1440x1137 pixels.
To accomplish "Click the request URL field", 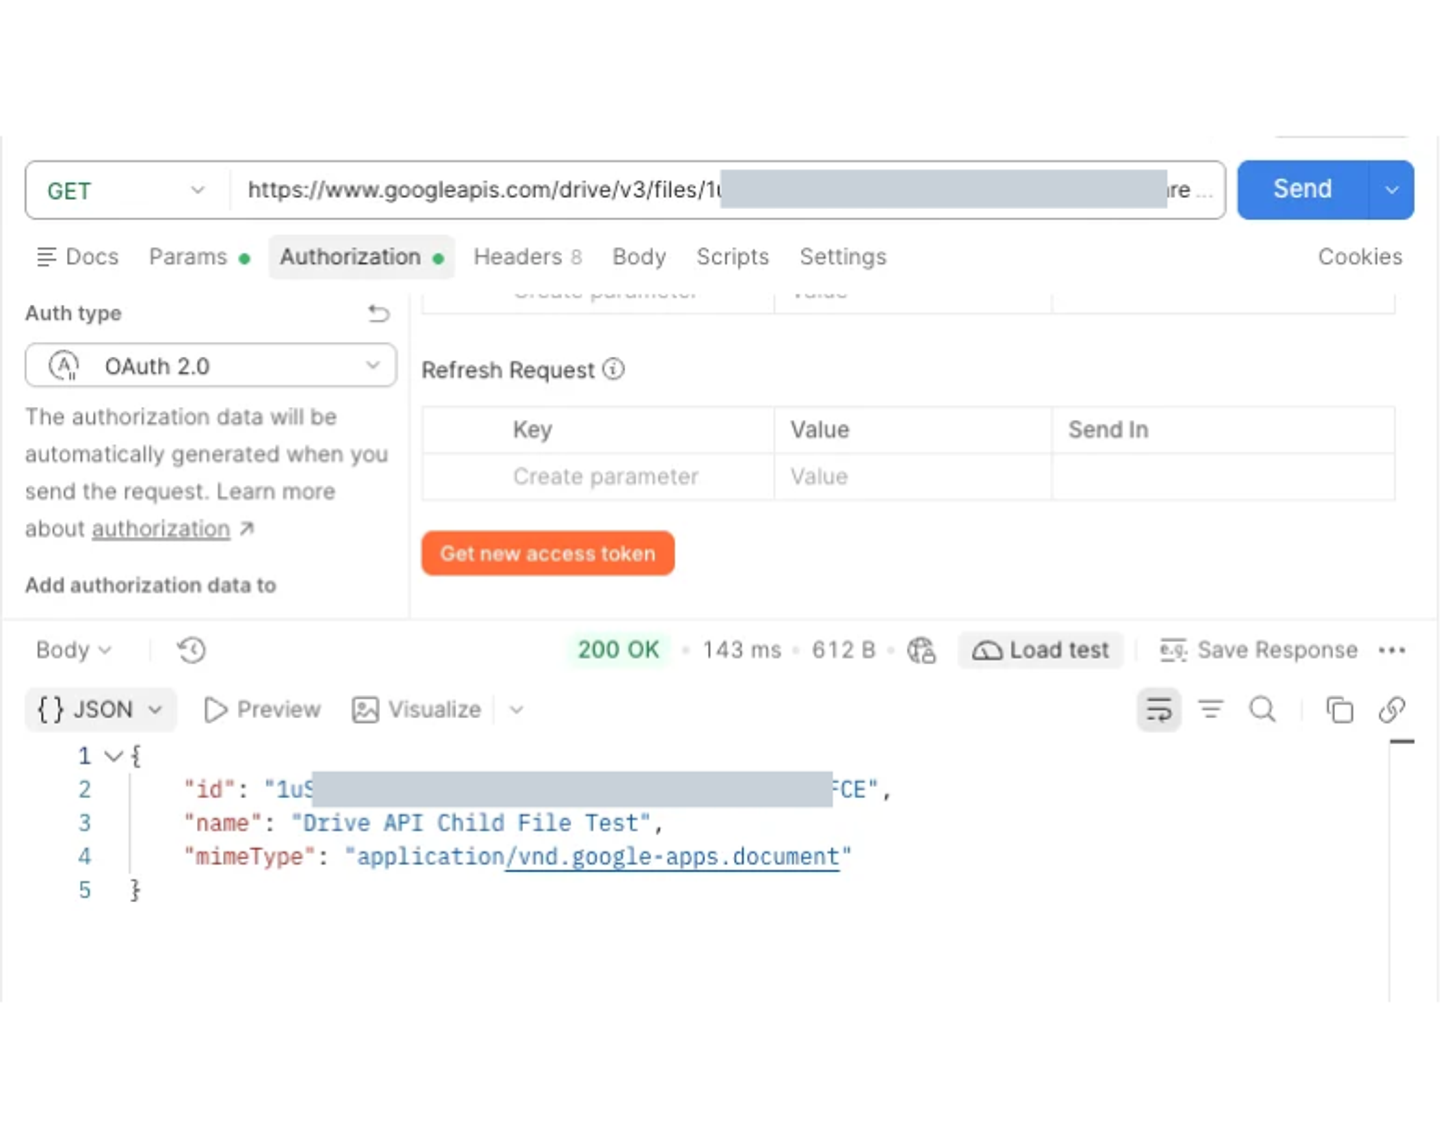I will 727,190.
